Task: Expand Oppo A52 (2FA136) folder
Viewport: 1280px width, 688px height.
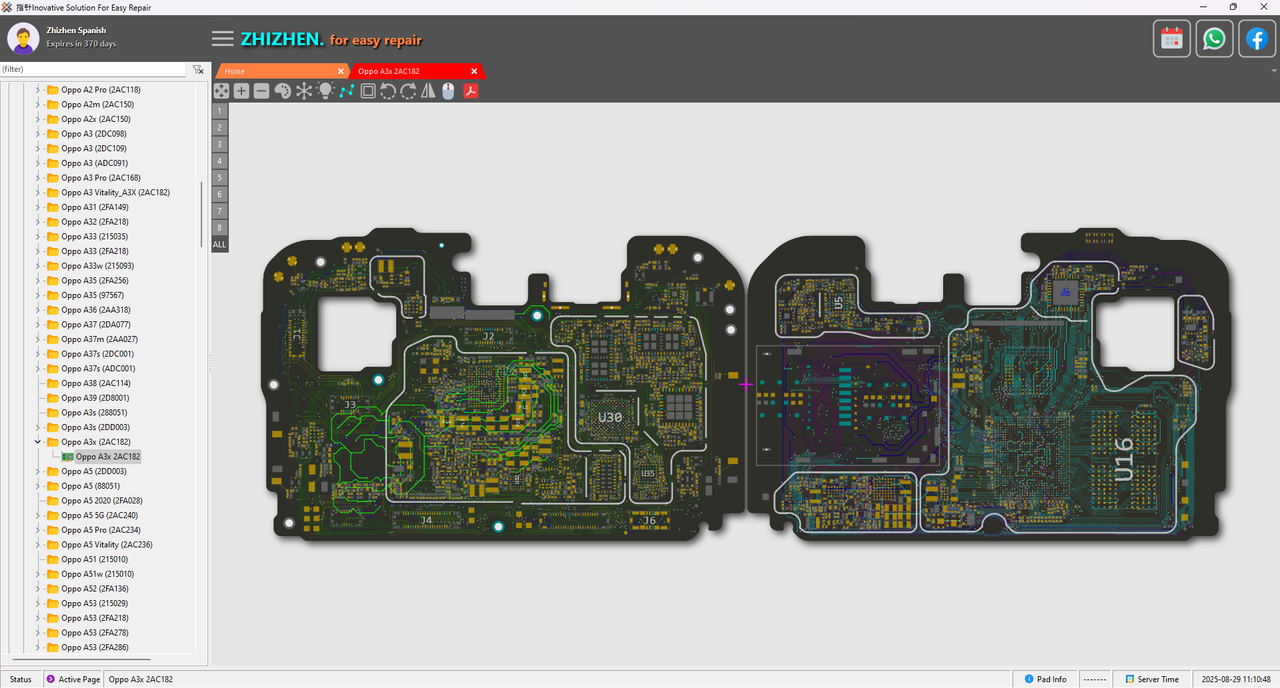Action: pos(38,589)
